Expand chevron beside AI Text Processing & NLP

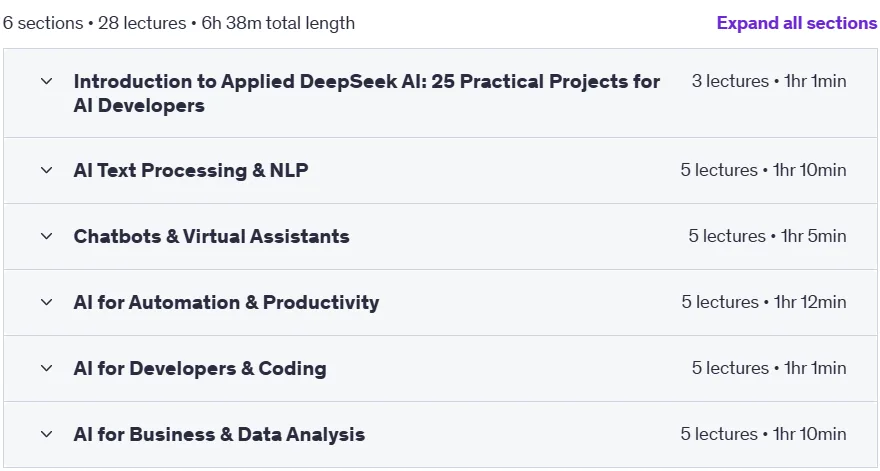pyautogui.click(x=47, y=170)
